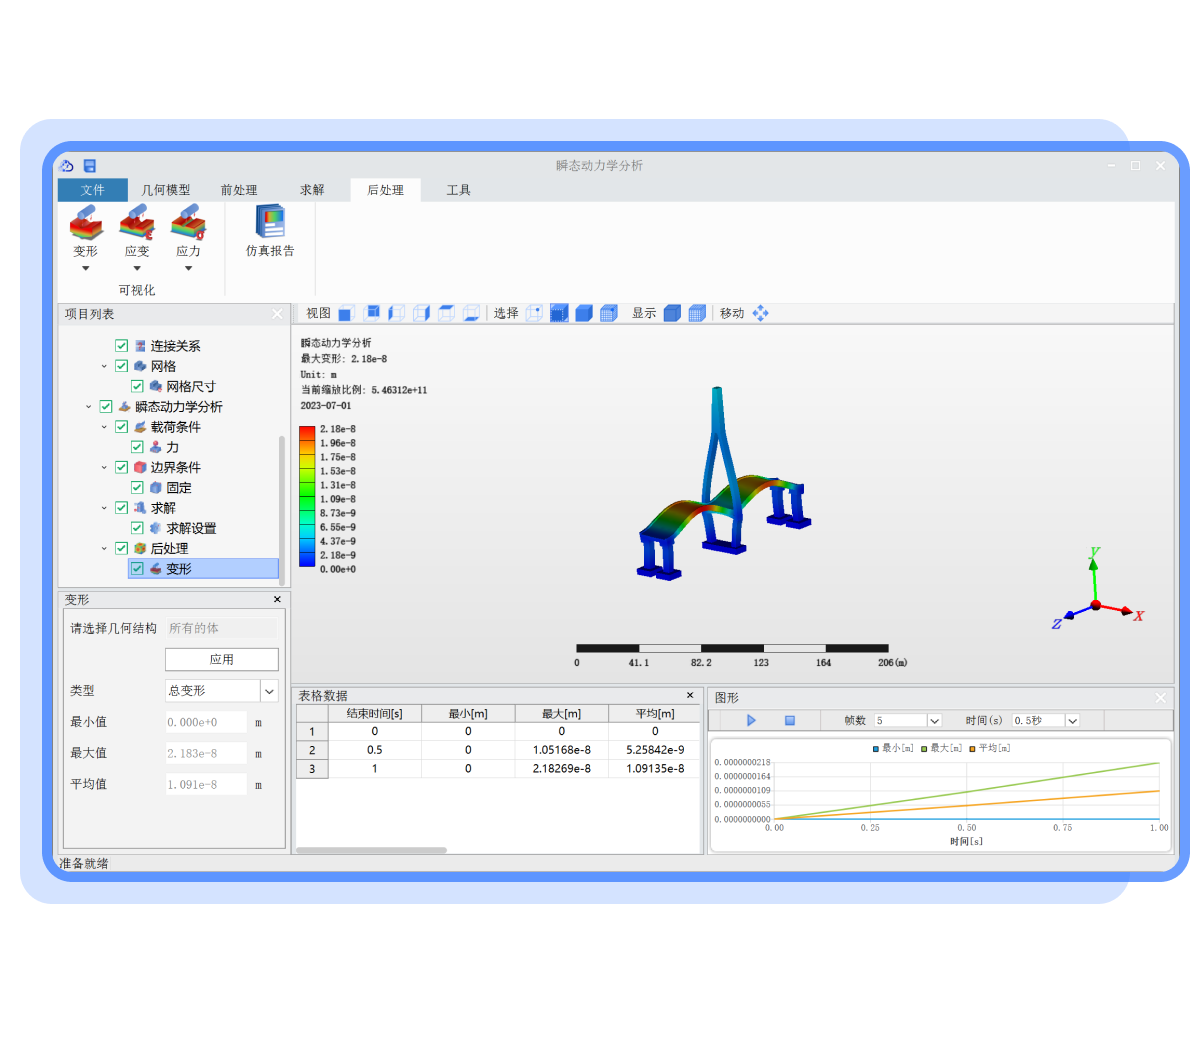Open the 变形 deformation visualization tool
Viewport: 1190px width, 1063px height.
click(x=86, y=231)
